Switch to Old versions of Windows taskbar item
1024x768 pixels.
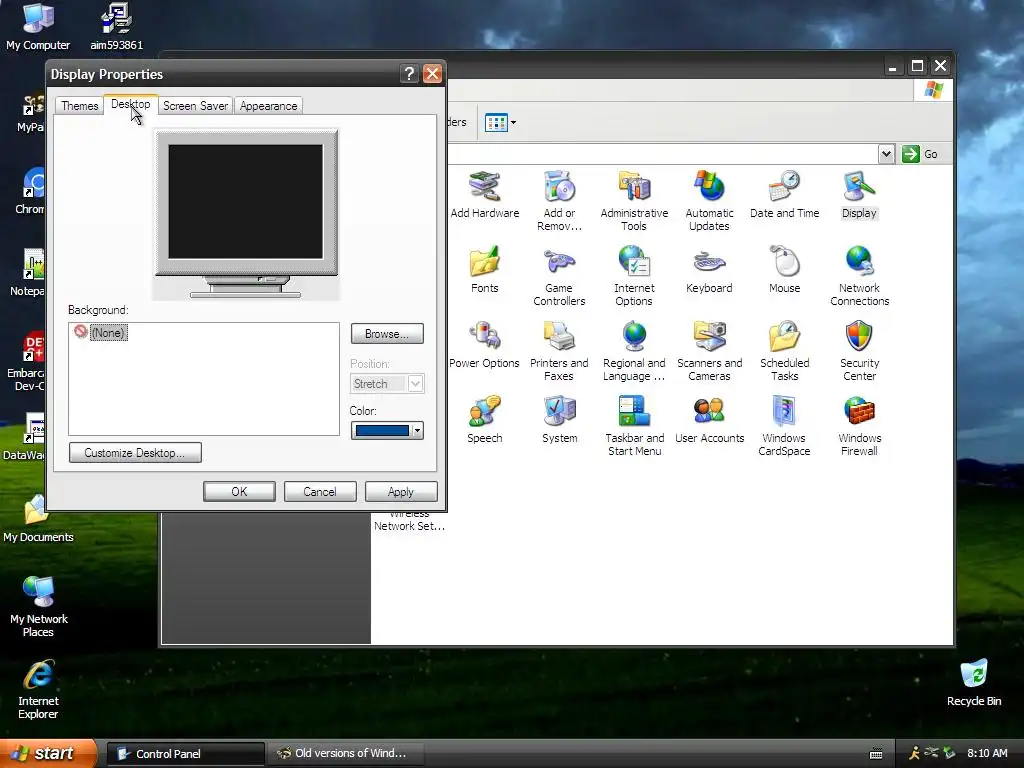(344, 754)
